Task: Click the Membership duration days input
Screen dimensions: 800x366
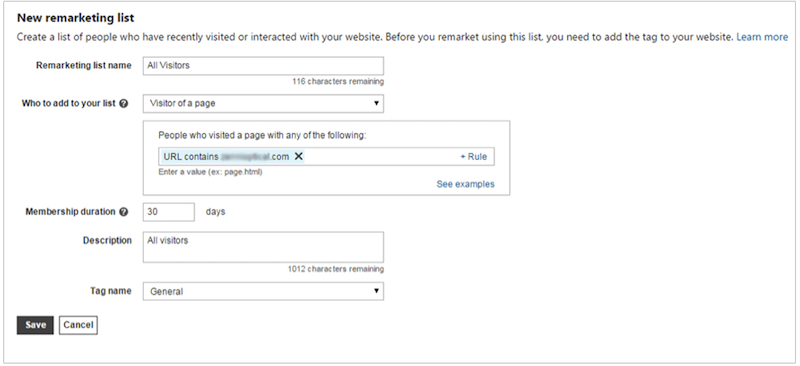Action: 168,212
